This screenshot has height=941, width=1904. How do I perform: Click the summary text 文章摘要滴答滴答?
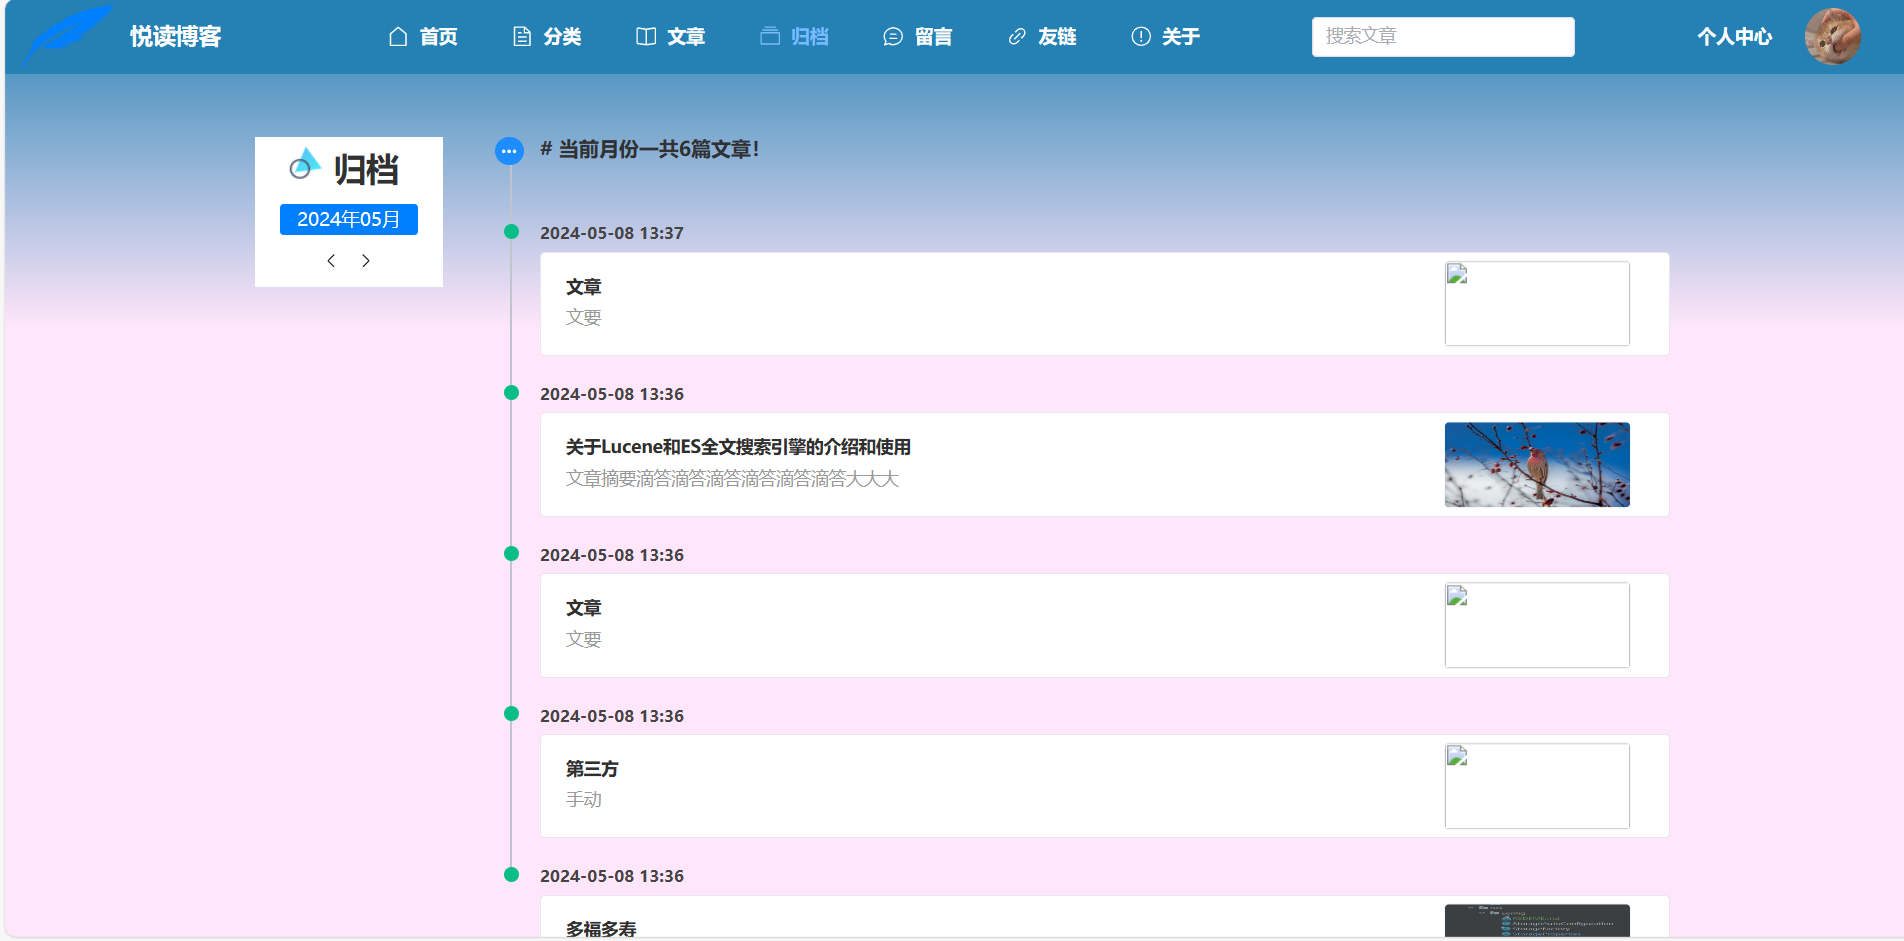(x=732, y=479)
